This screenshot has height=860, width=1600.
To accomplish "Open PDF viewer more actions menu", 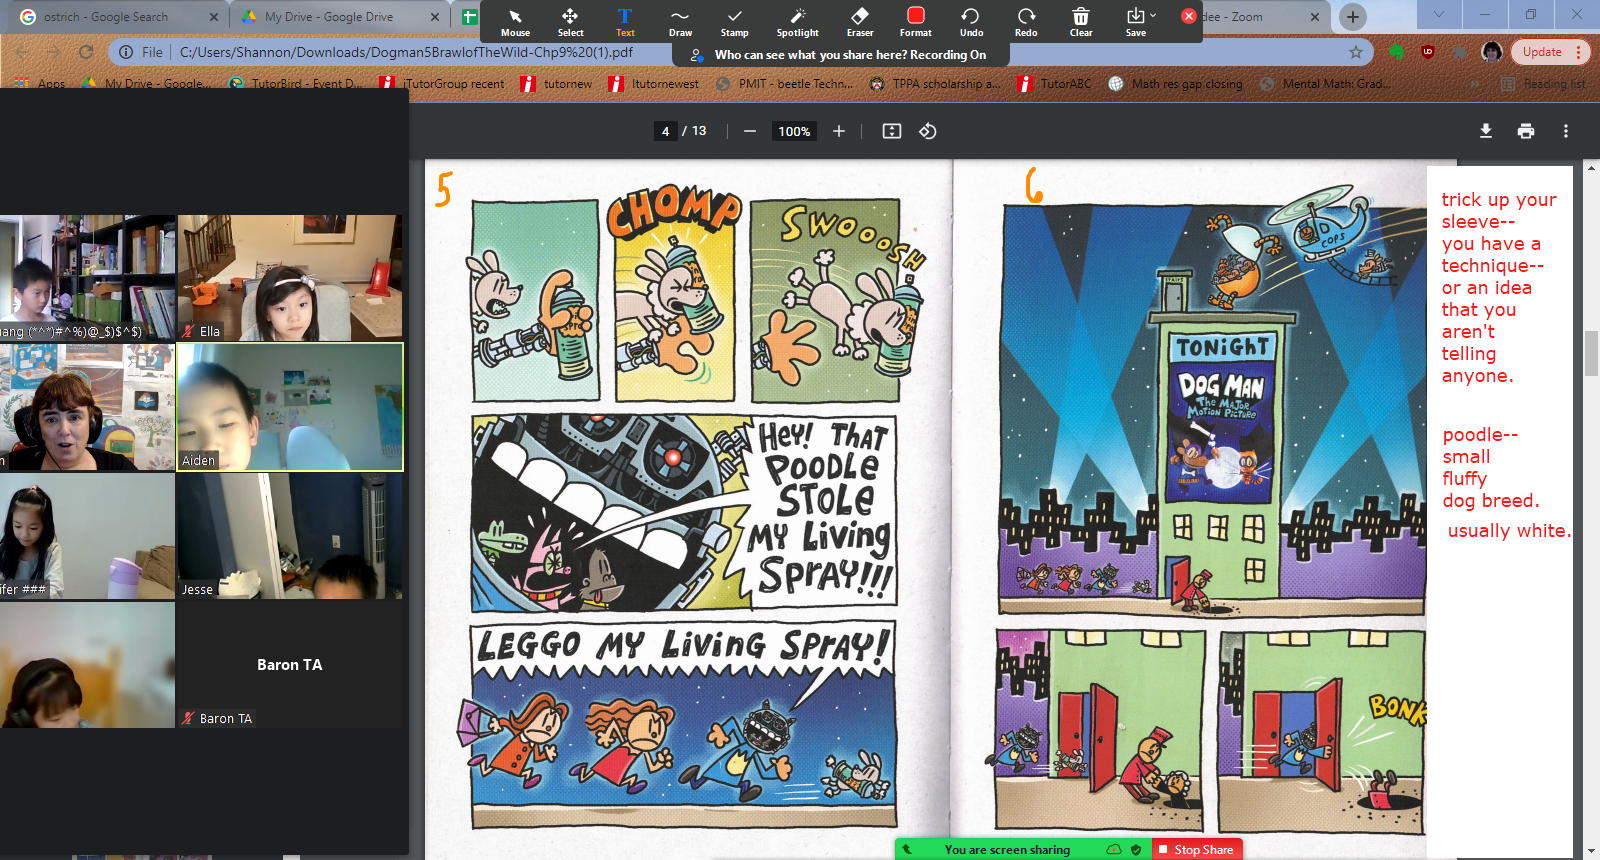I will tap(1566, 131).
